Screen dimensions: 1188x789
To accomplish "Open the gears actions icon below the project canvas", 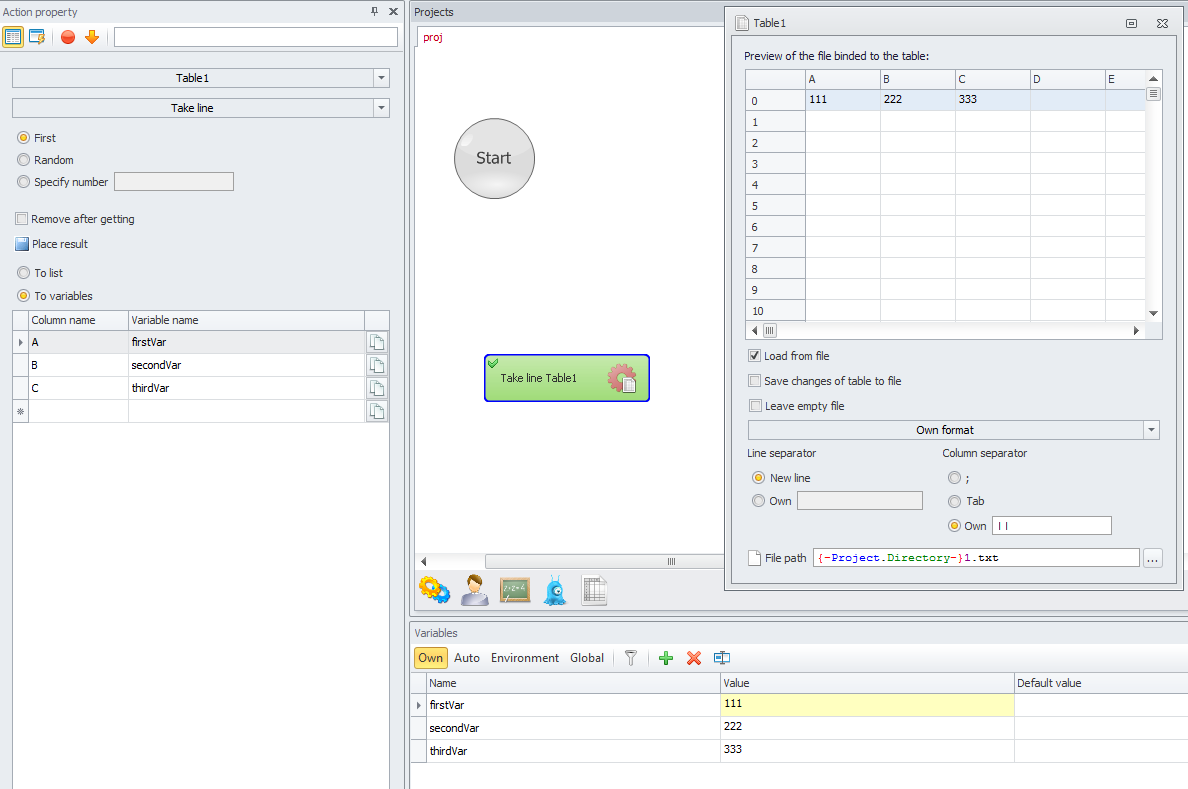I will [x=435, y=590].
